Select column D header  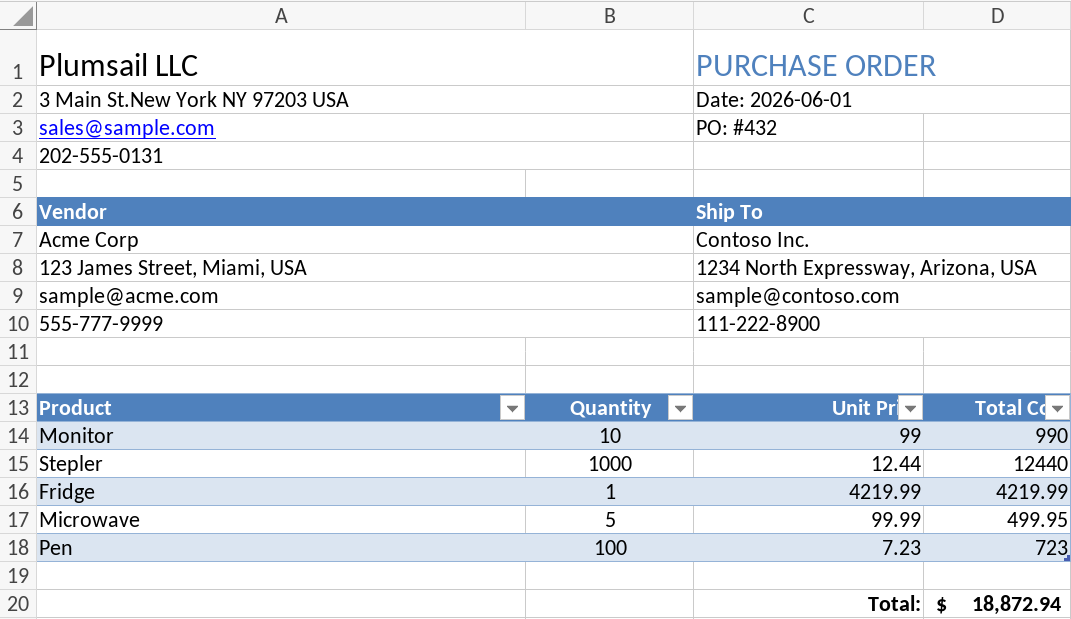[x=997, y=16]
